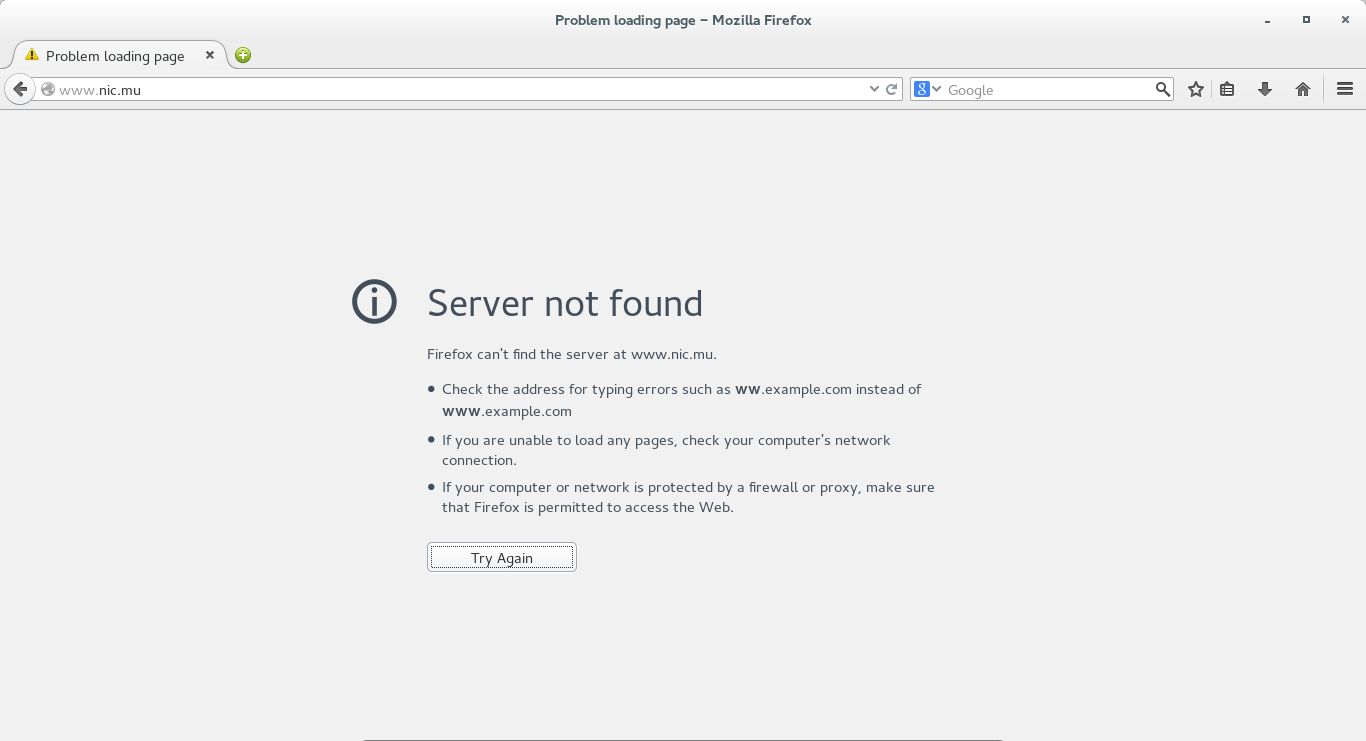
Task: Go to the Home page icon
Action: pos(1302,89)
